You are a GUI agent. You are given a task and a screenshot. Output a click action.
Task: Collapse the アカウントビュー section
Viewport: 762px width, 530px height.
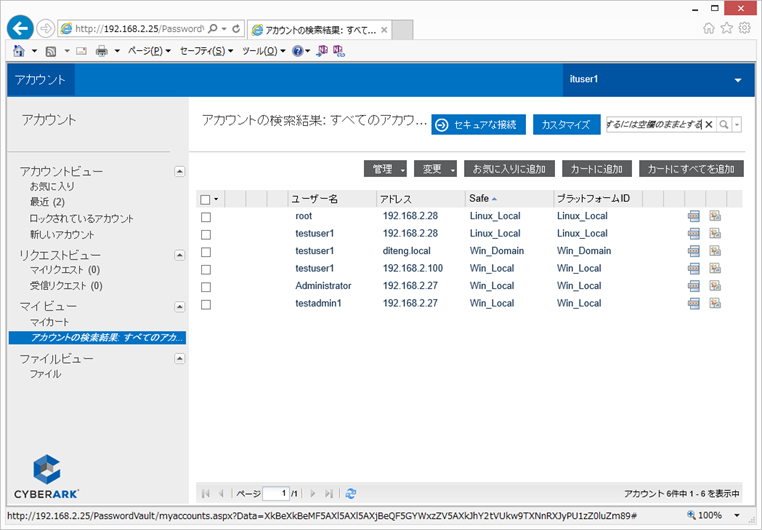point(179,171)
